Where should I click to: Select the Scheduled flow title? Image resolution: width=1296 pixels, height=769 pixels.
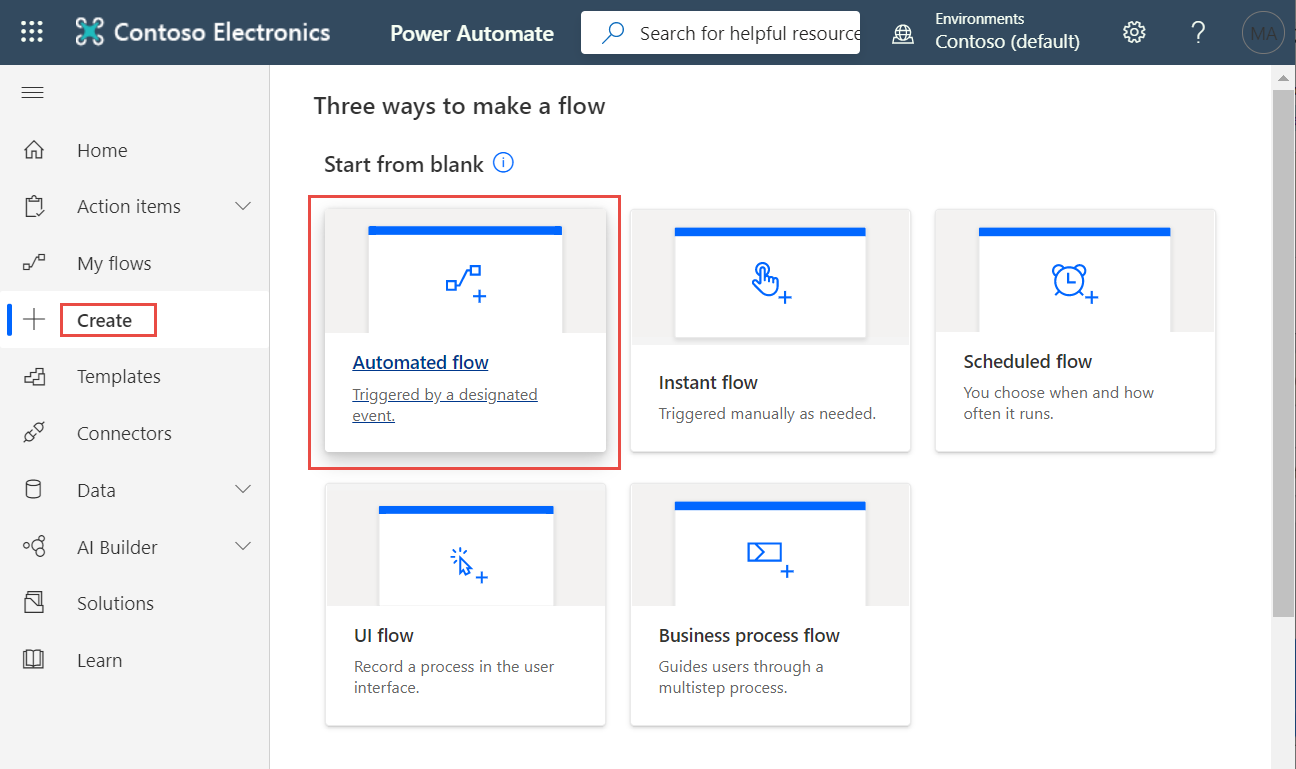pos(1028,361)
